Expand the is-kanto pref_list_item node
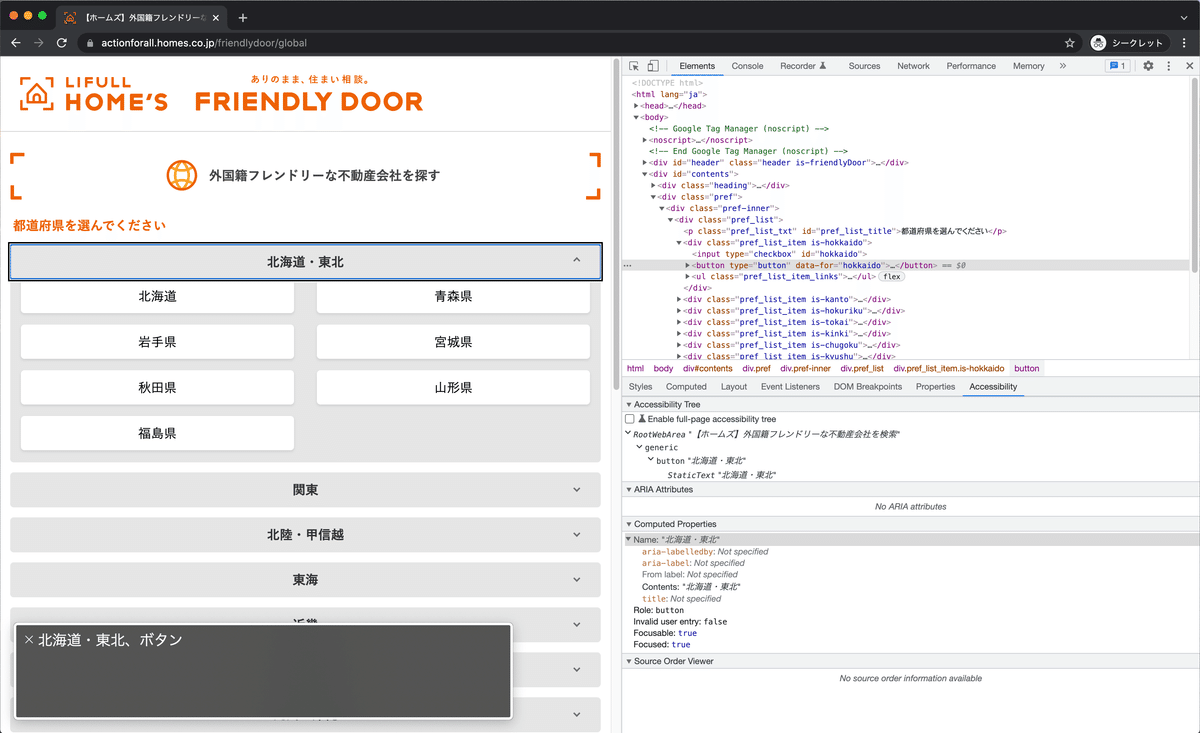The width and height of the screenshot is (1200, 733). [x=679, y=299]
